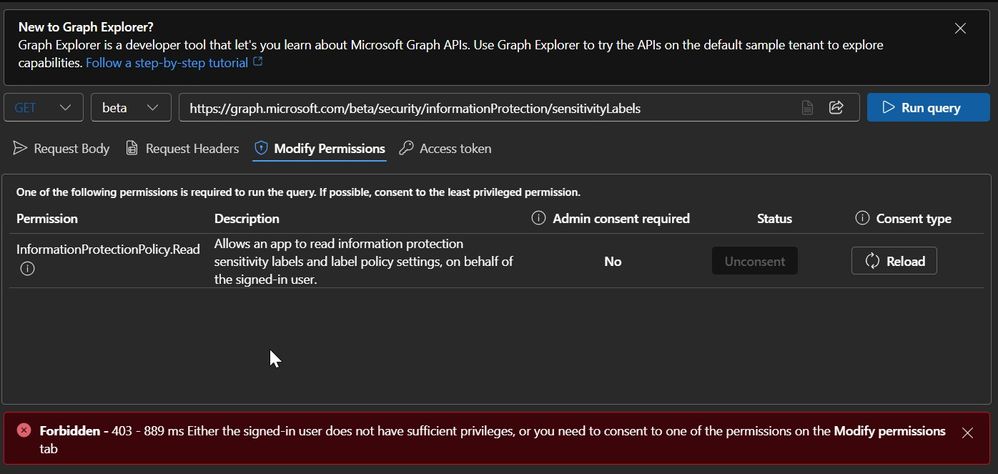The width and height of the screenshot is (998, 474).
Task: Switch to the Request Body tab
Action: coord(61,149)
